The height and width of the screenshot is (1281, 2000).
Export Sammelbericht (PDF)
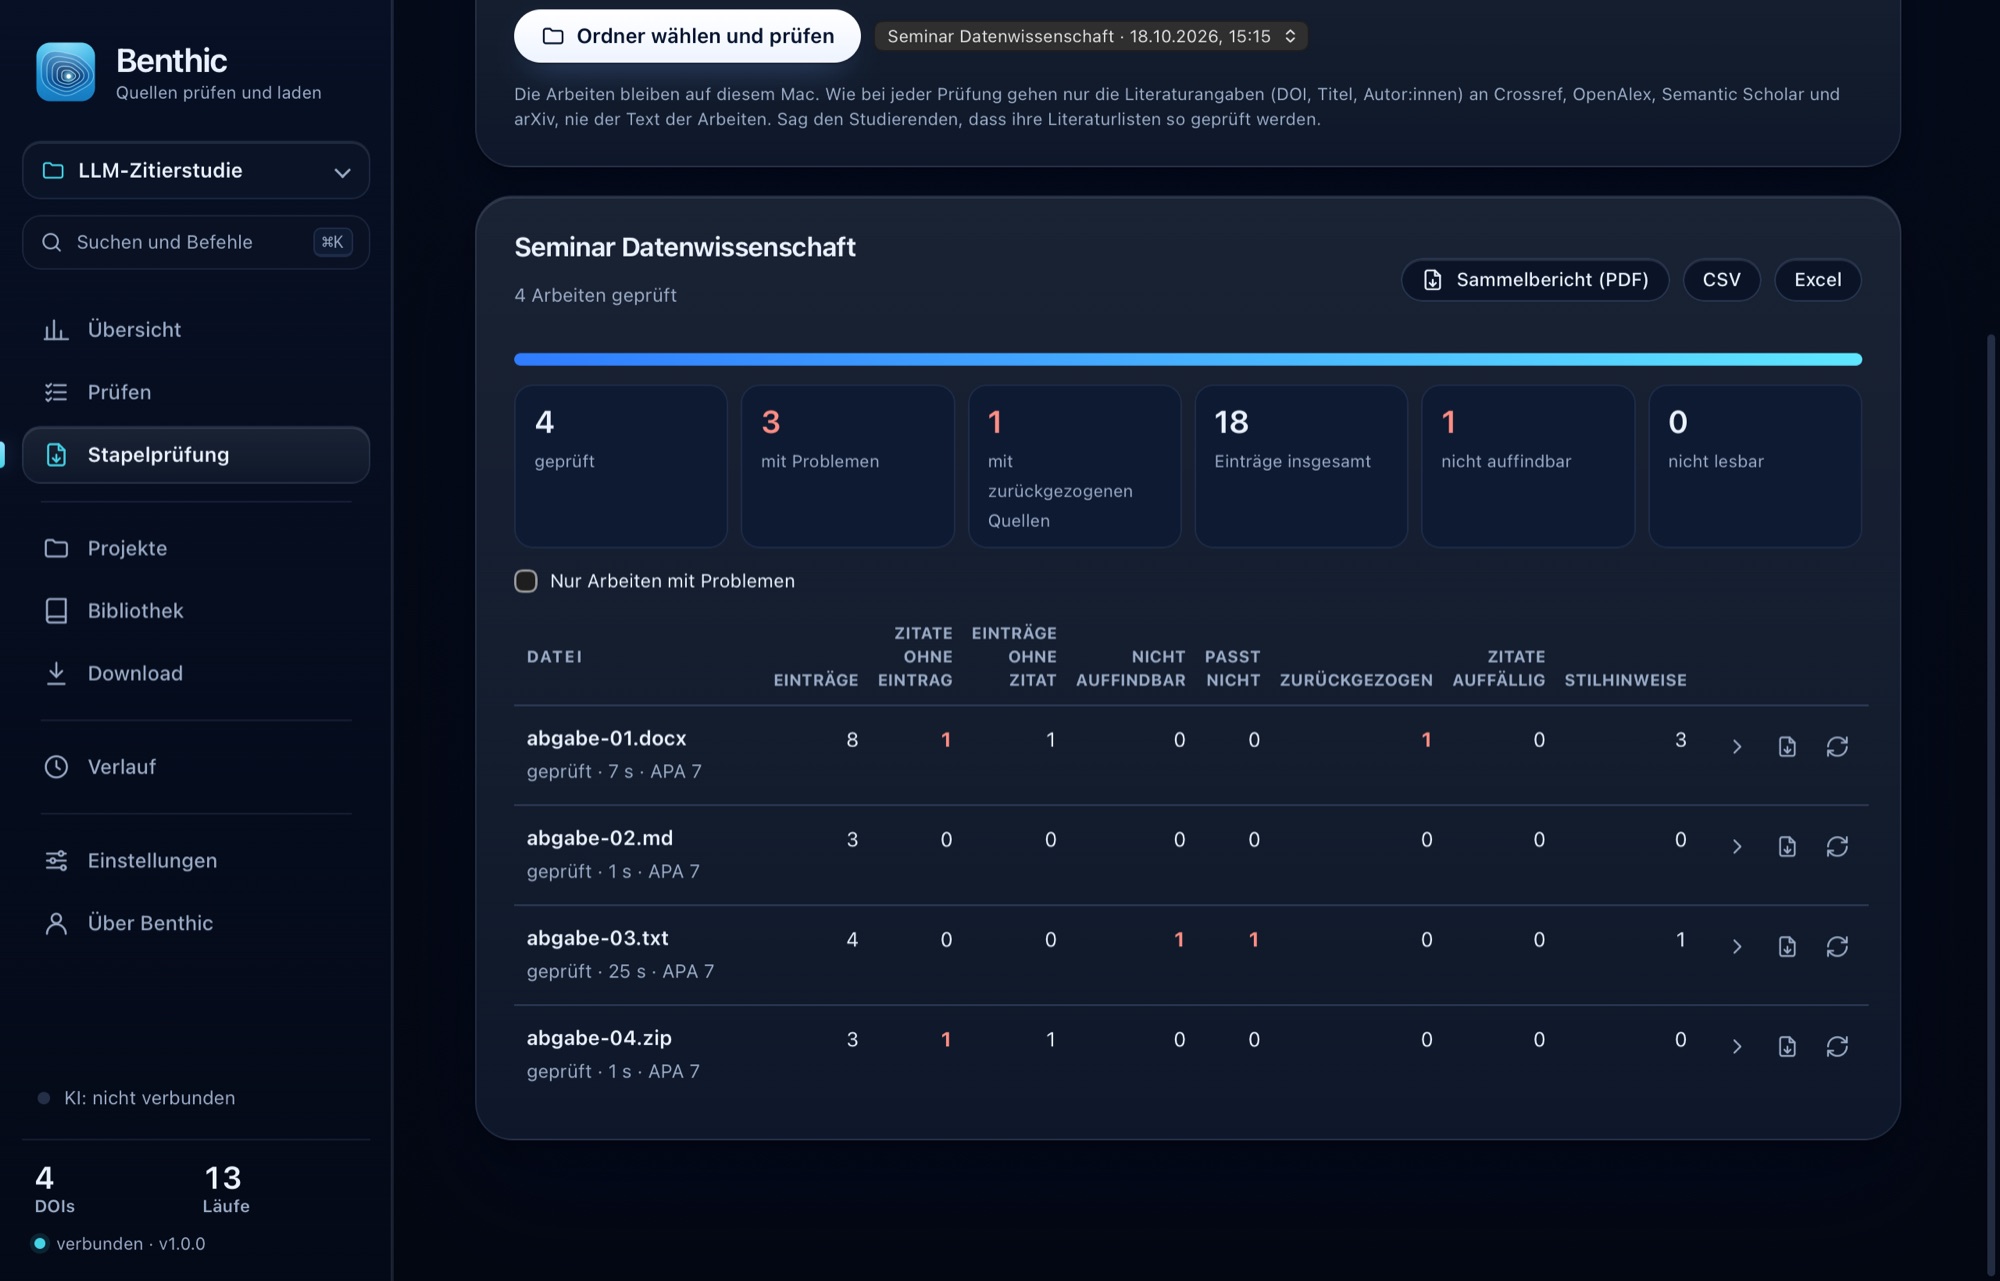pyautogui.click(x=1535, y=279)
